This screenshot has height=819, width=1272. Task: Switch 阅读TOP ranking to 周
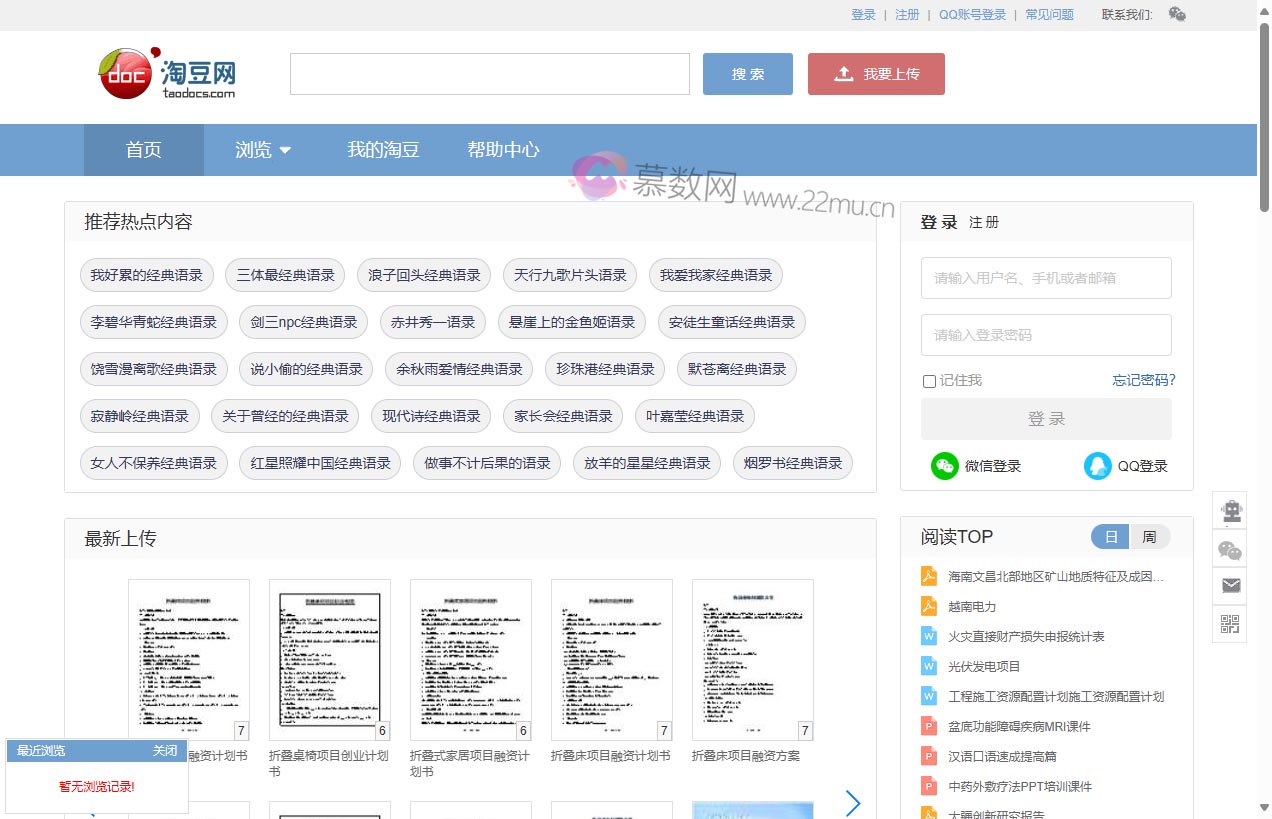[1149, 537]
